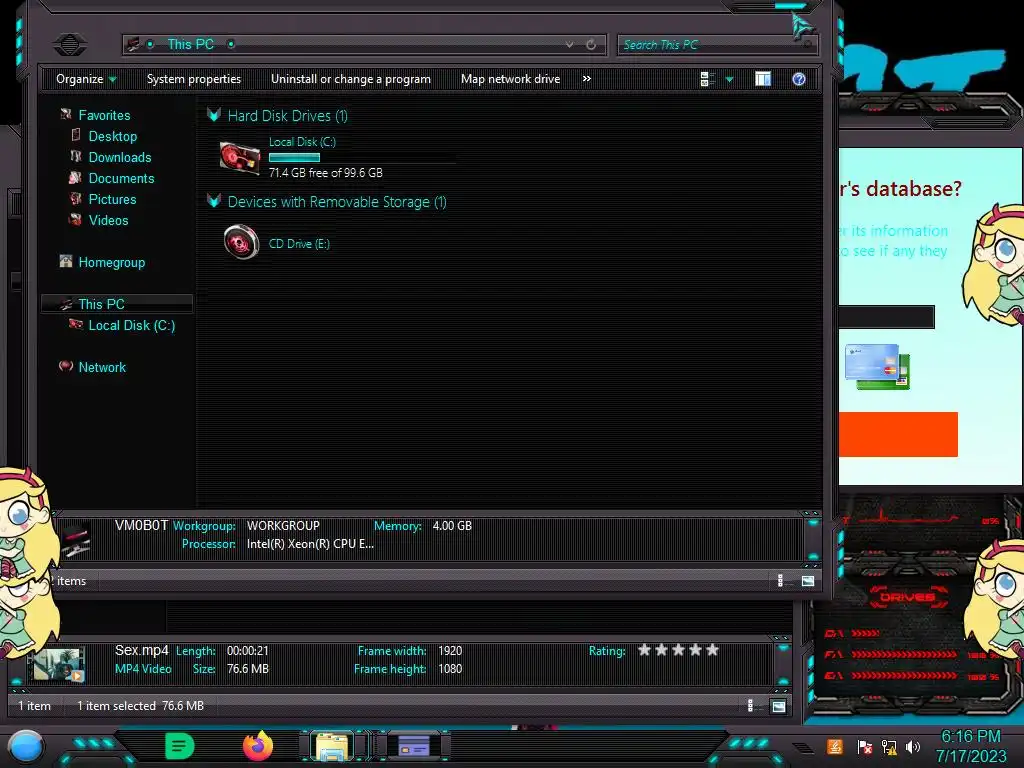
Task: Switch back window to details view icon
Action: 750,705
